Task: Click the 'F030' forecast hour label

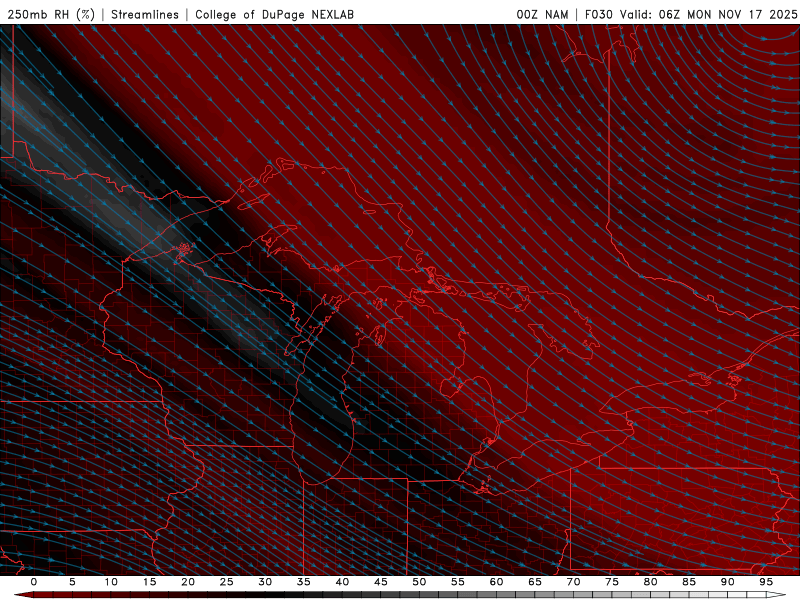Action: [x=598, y=14]
